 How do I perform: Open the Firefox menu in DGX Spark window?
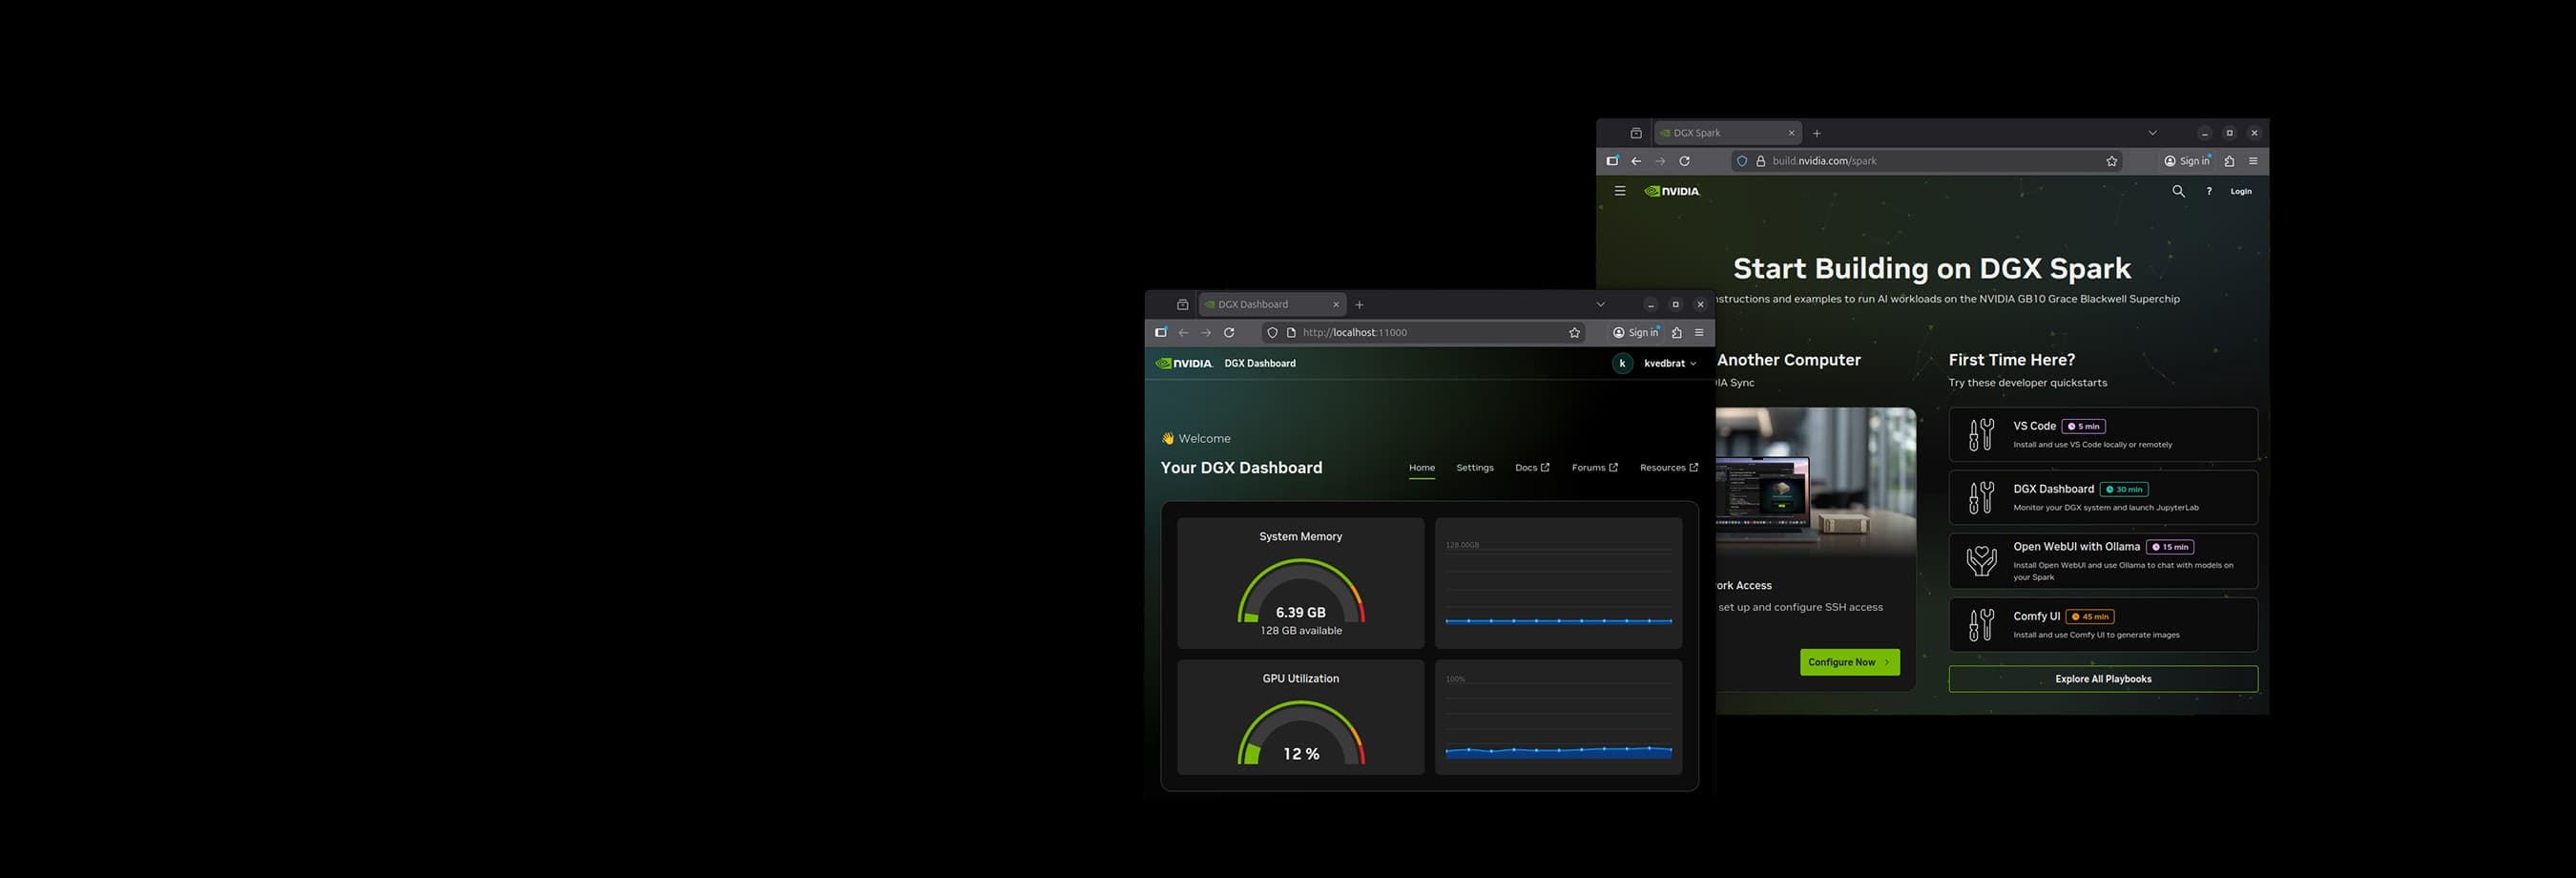[2253, 161]
